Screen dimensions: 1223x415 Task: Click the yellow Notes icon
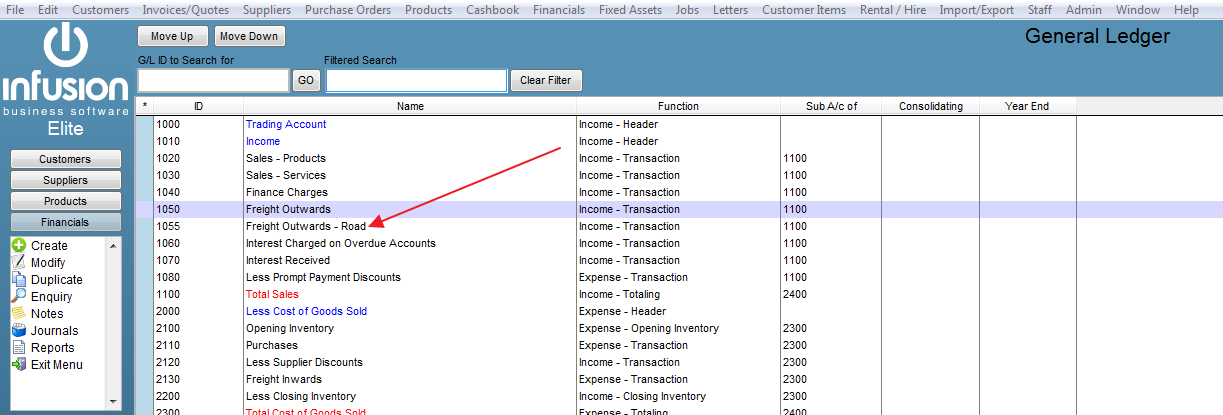pos(18,313)
